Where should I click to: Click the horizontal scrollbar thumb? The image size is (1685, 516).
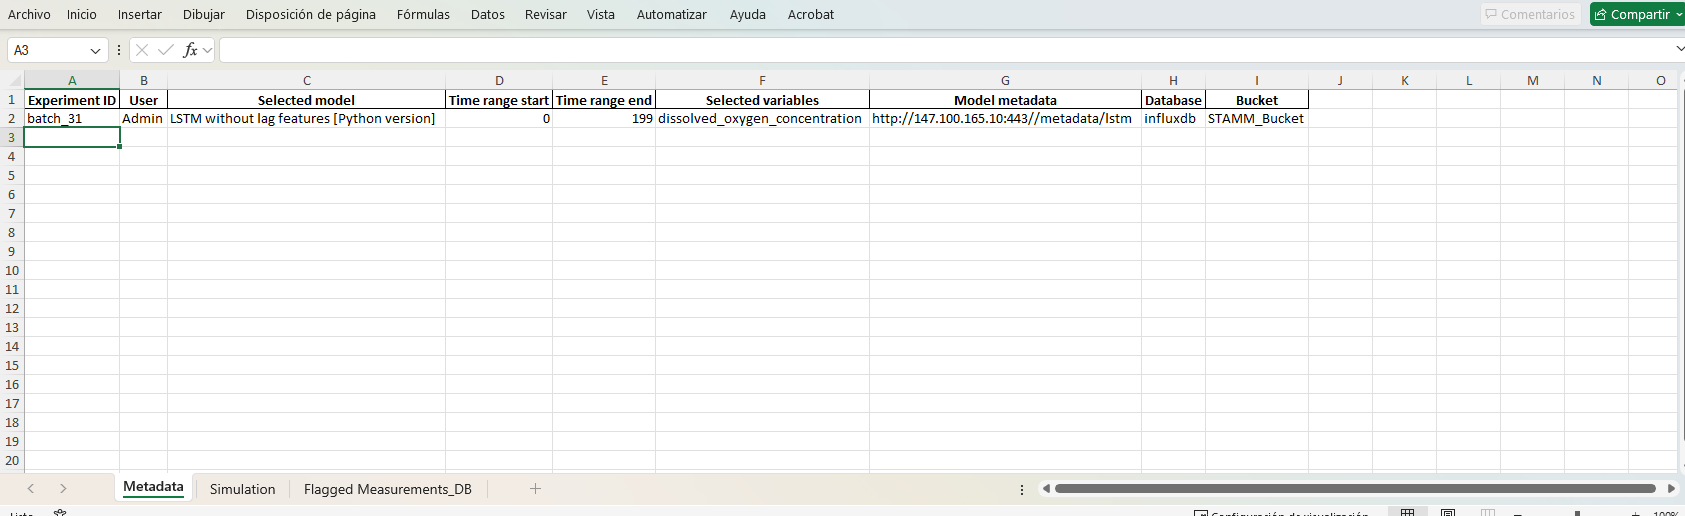pos(1355,489)
